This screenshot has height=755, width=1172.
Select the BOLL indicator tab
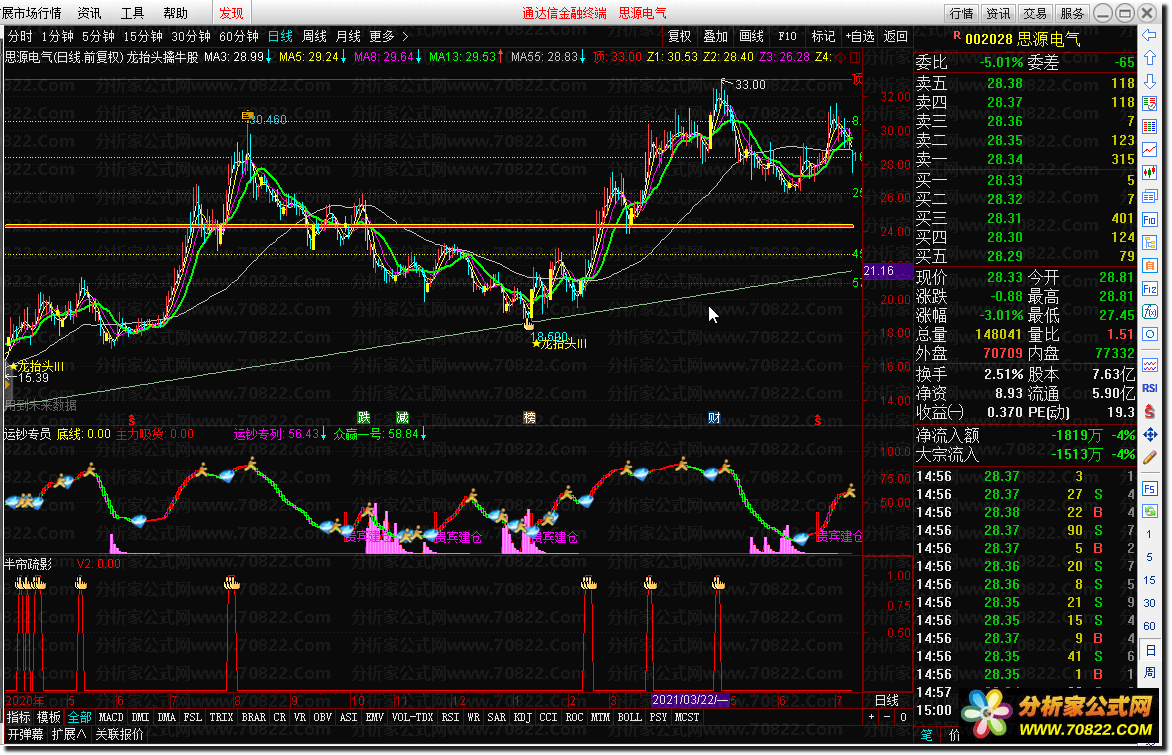tap(629, 717)
